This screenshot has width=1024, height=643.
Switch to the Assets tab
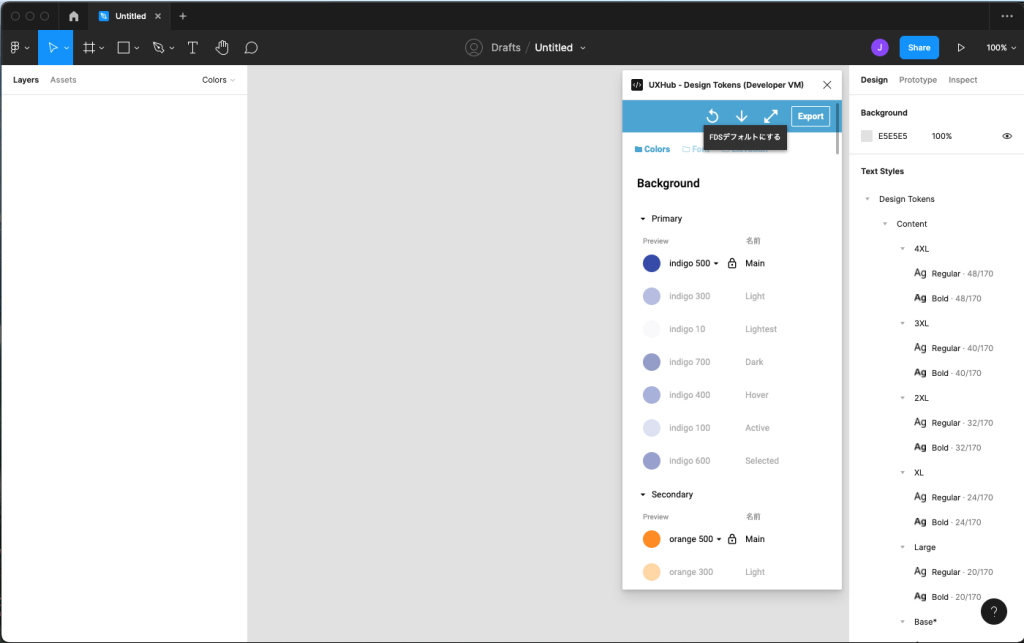pyautogui.click(x=63, y=80)
